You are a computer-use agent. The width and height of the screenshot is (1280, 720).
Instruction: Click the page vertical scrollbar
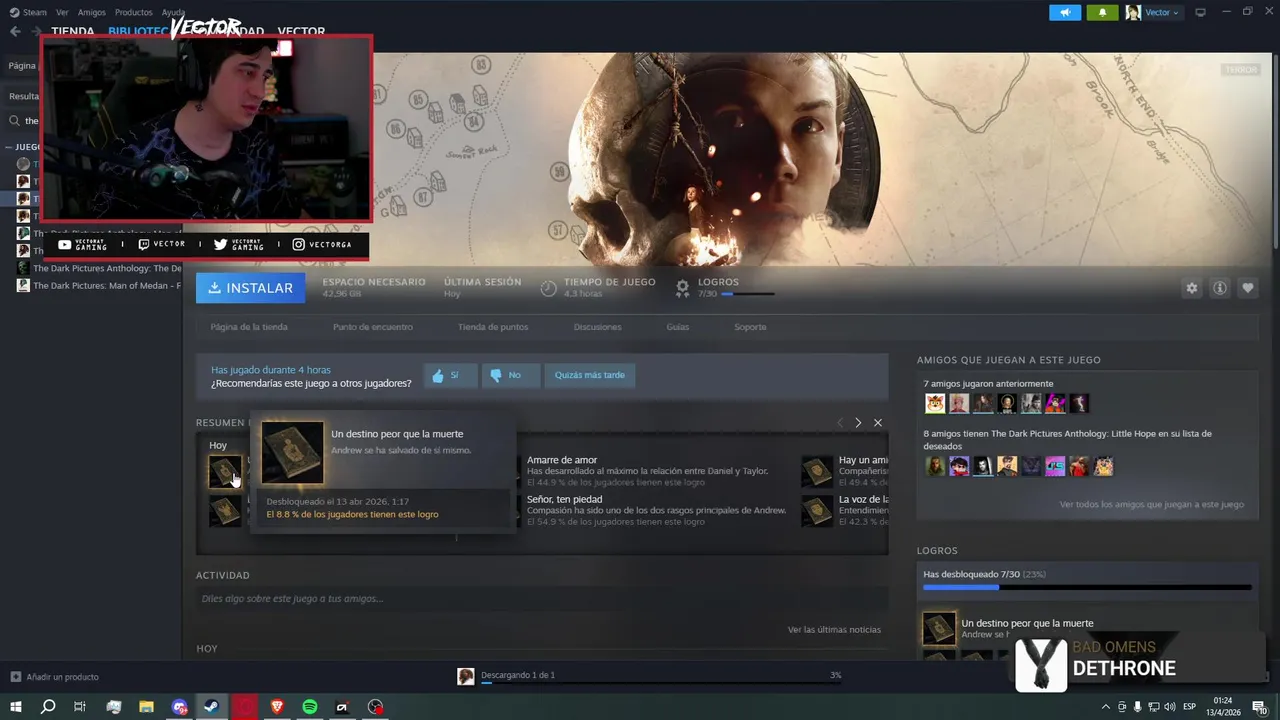(x=1276, y=150)
